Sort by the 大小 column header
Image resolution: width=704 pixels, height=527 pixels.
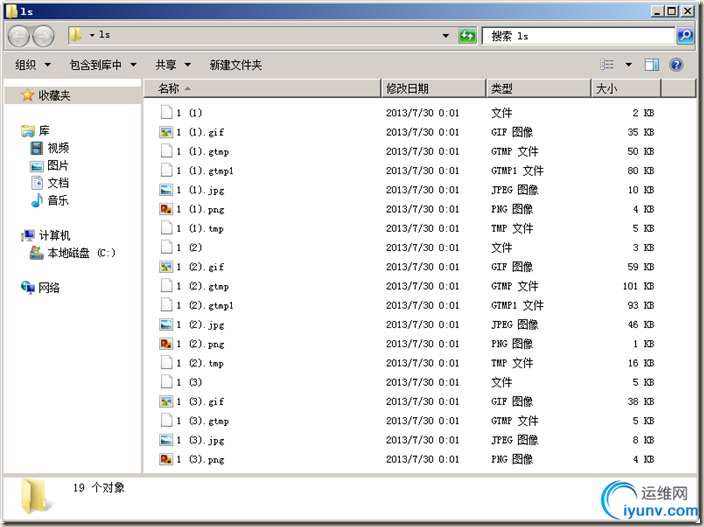(x=626, y=88)
